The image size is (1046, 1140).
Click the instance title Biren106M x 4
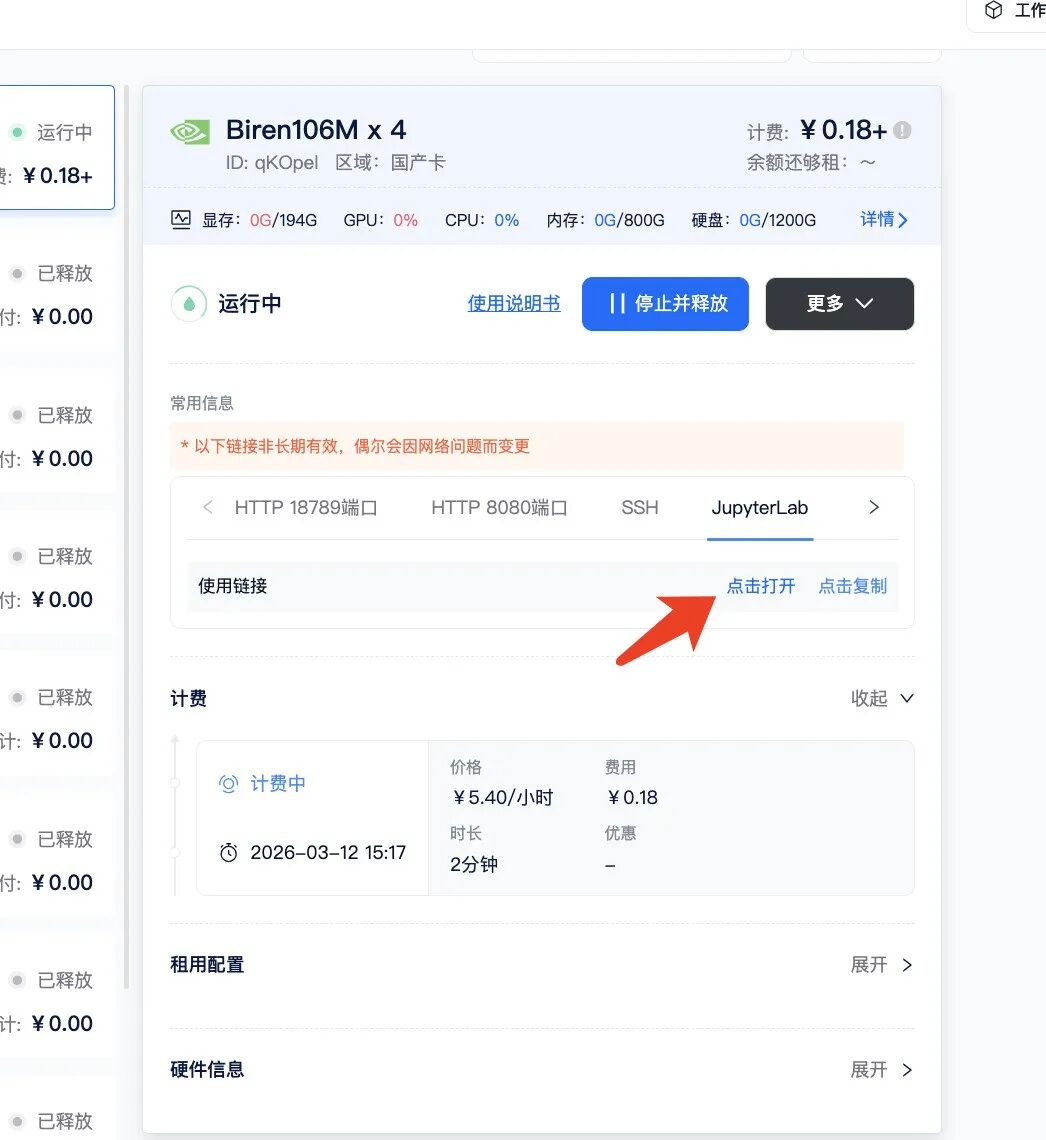pyautogui.click(x=316, y=130)
